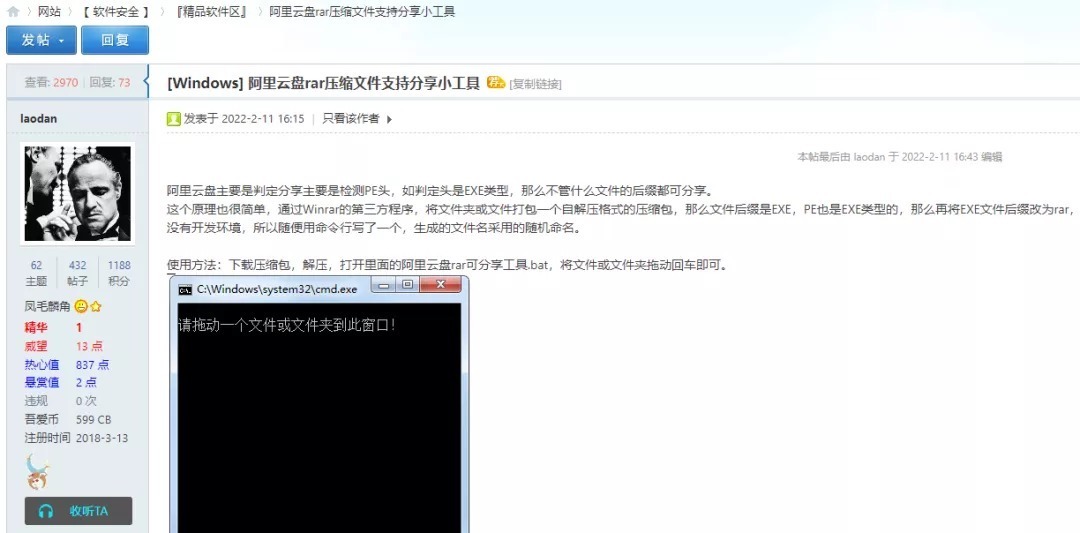1080x533 pixels.
Task: Open the 发帖 dropdown button
Action: click(x=41, y=40)
